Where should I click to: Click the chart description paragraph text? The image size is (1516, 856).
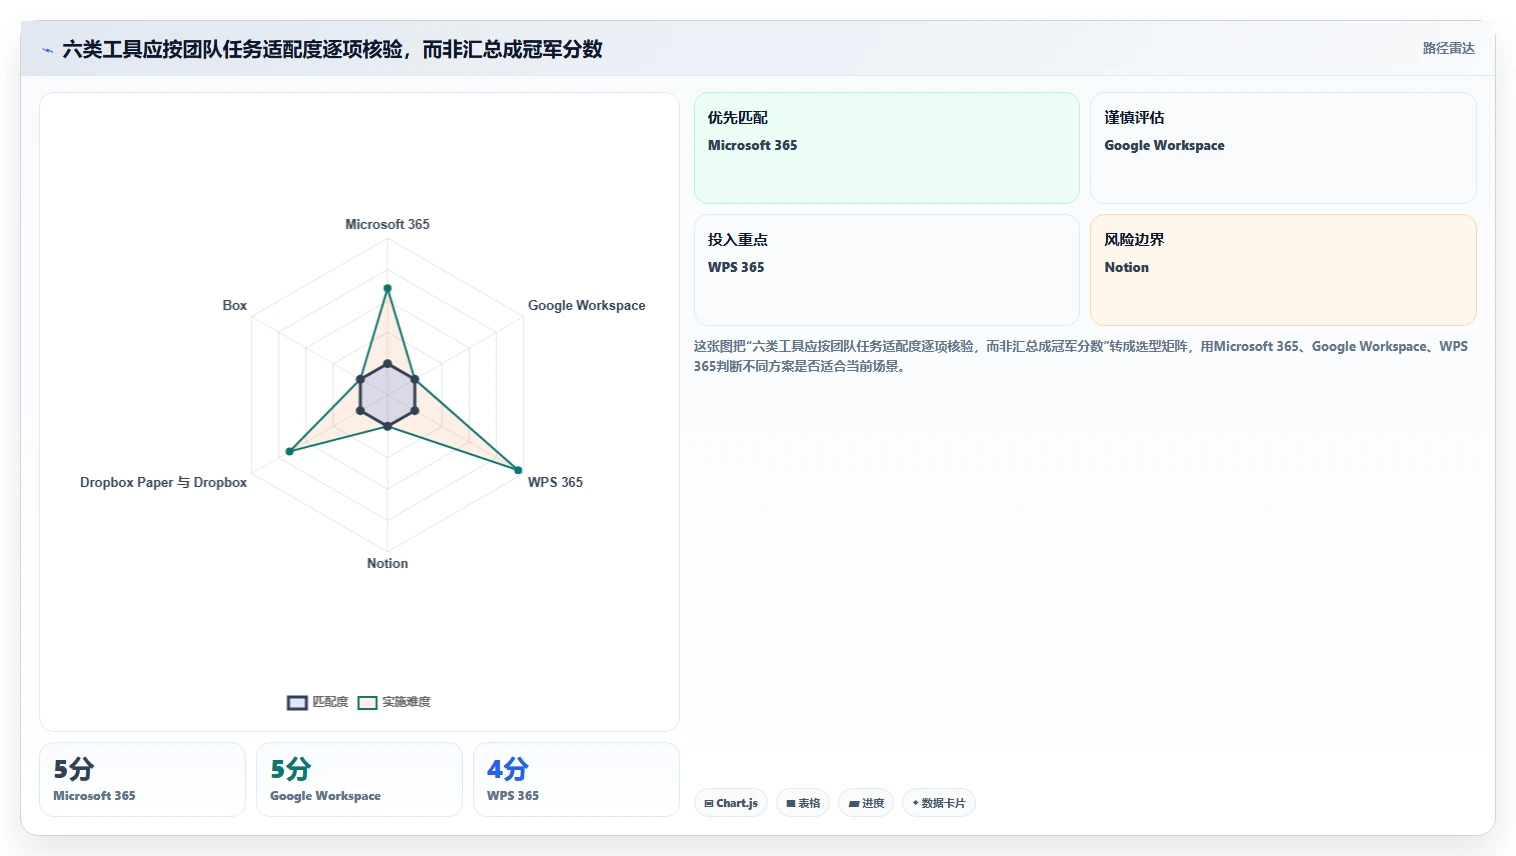[1081, 356]
